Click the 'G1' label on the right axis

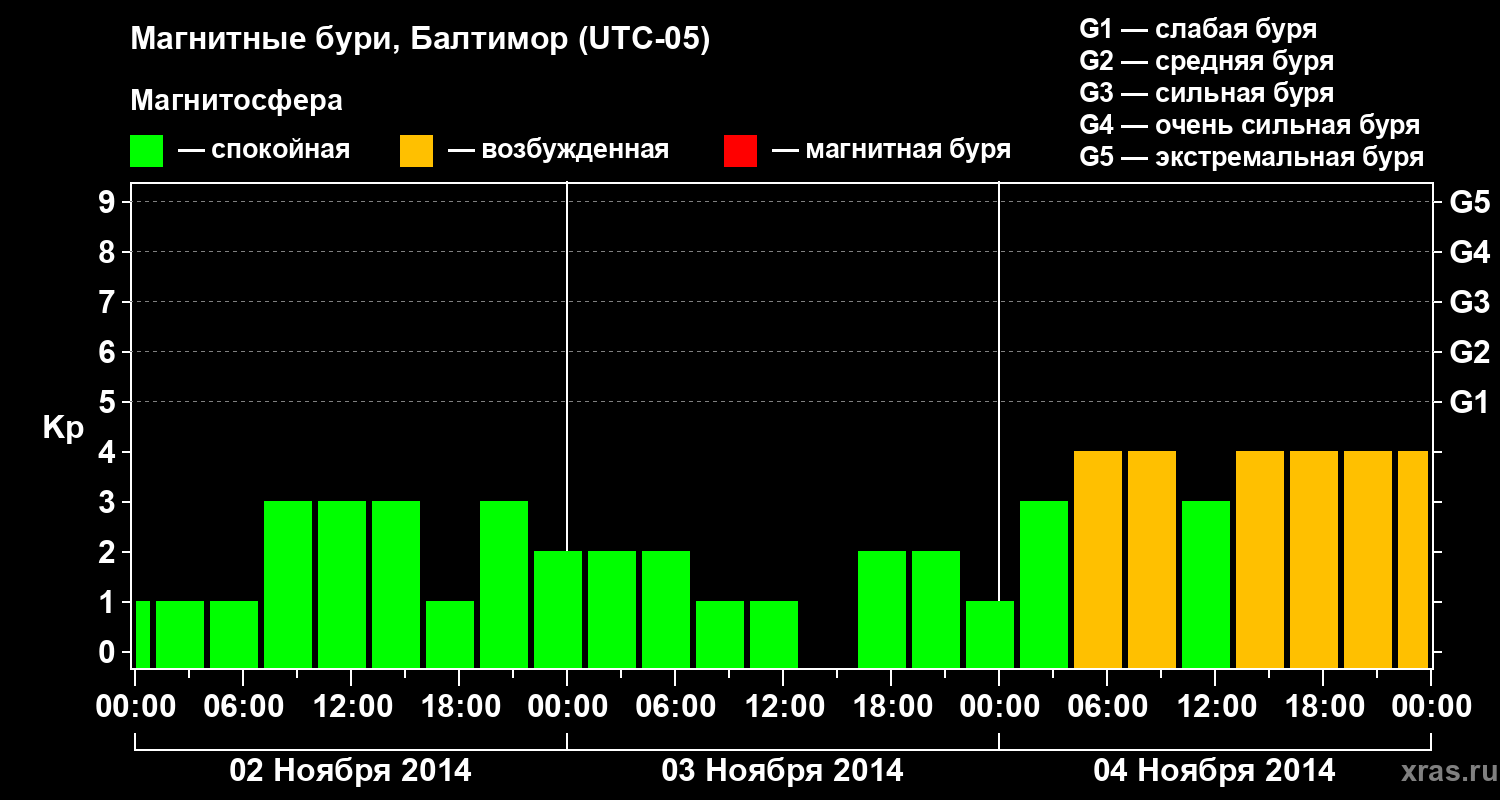click(1470, 402)
